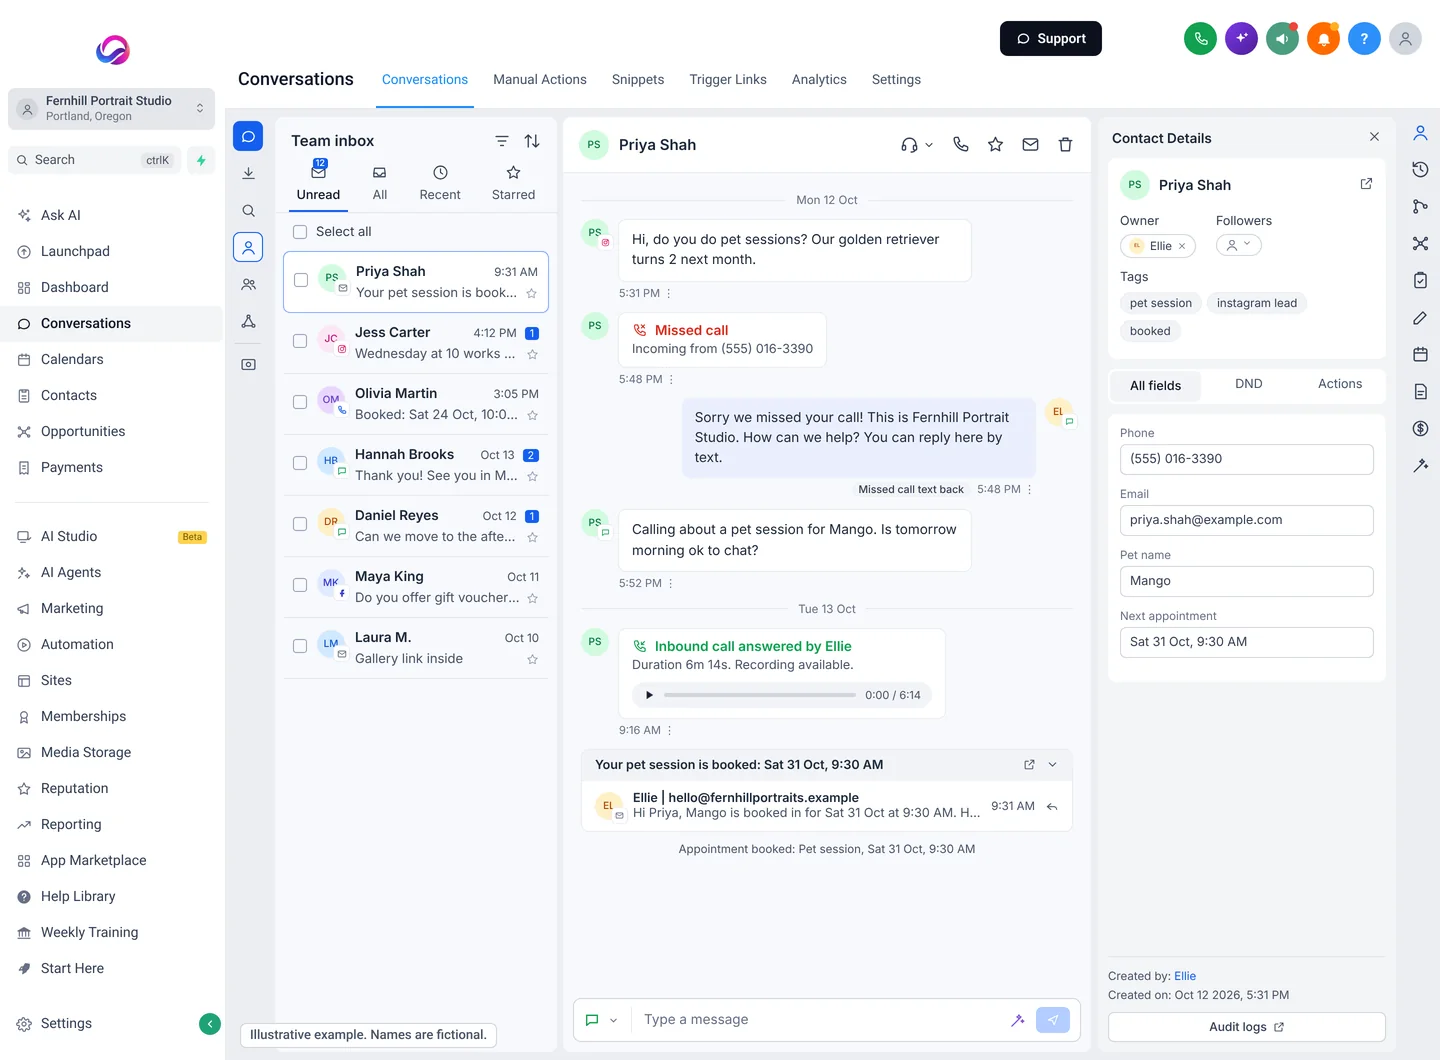Open the purple AI sparkle icon
The height and width of the screenshot is (1060, 1440).
(x=1241, y=39)
